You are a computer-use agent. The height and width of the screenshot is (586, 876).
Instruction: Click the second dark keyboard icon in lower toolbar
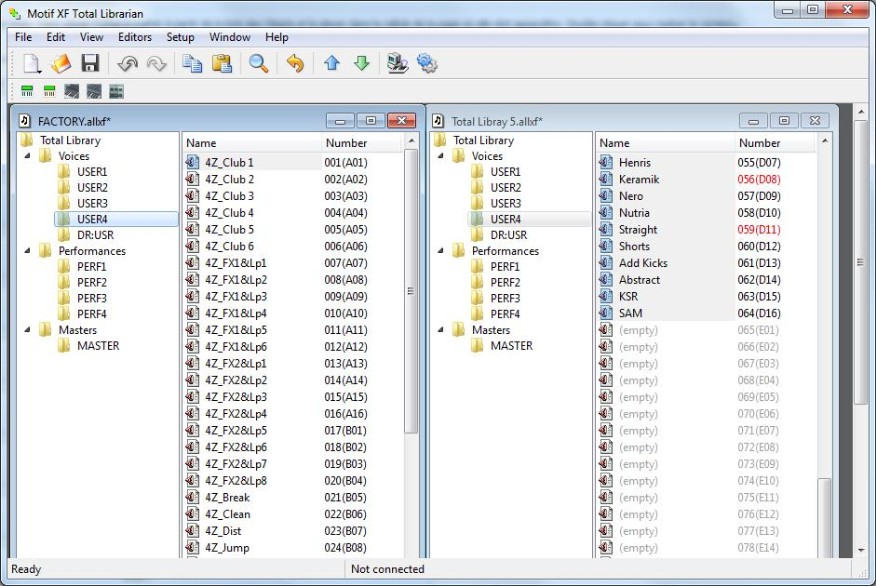[x=94, y=91]
